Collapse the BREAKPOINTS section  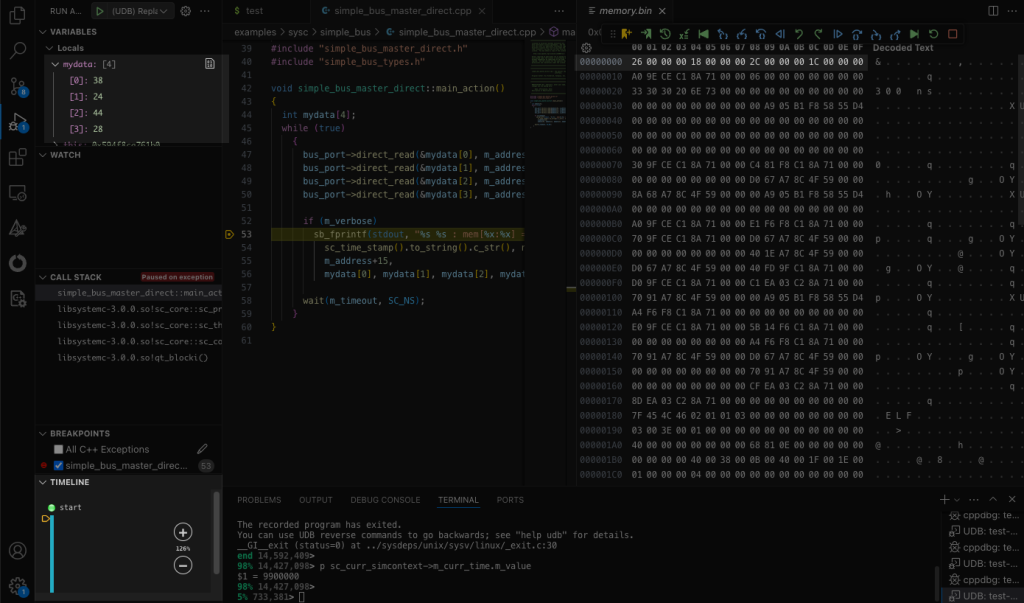(x=43, y=433)
